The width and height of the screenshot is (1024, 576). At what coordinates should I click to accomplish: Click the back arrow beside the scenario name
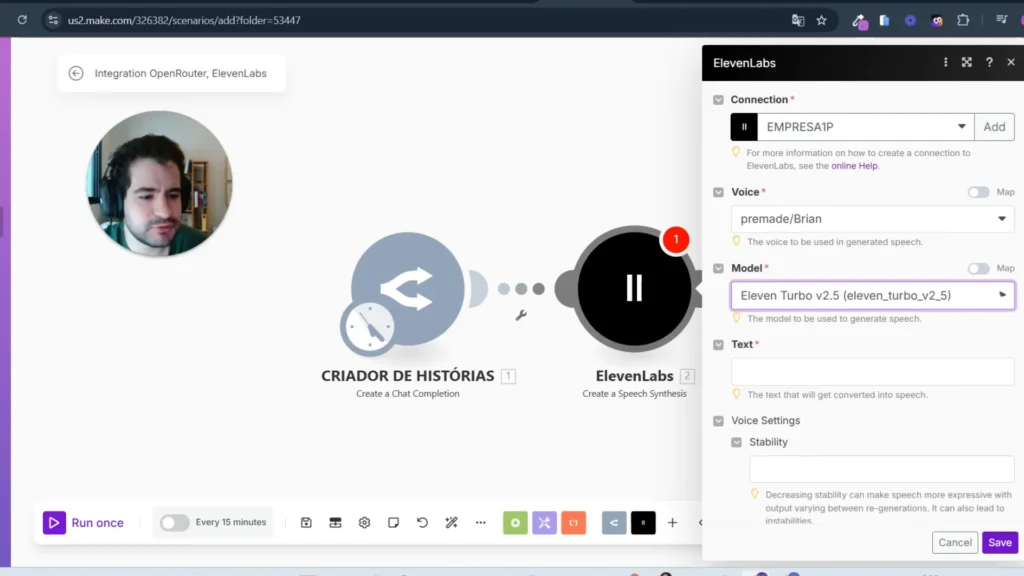pos(76,73)
